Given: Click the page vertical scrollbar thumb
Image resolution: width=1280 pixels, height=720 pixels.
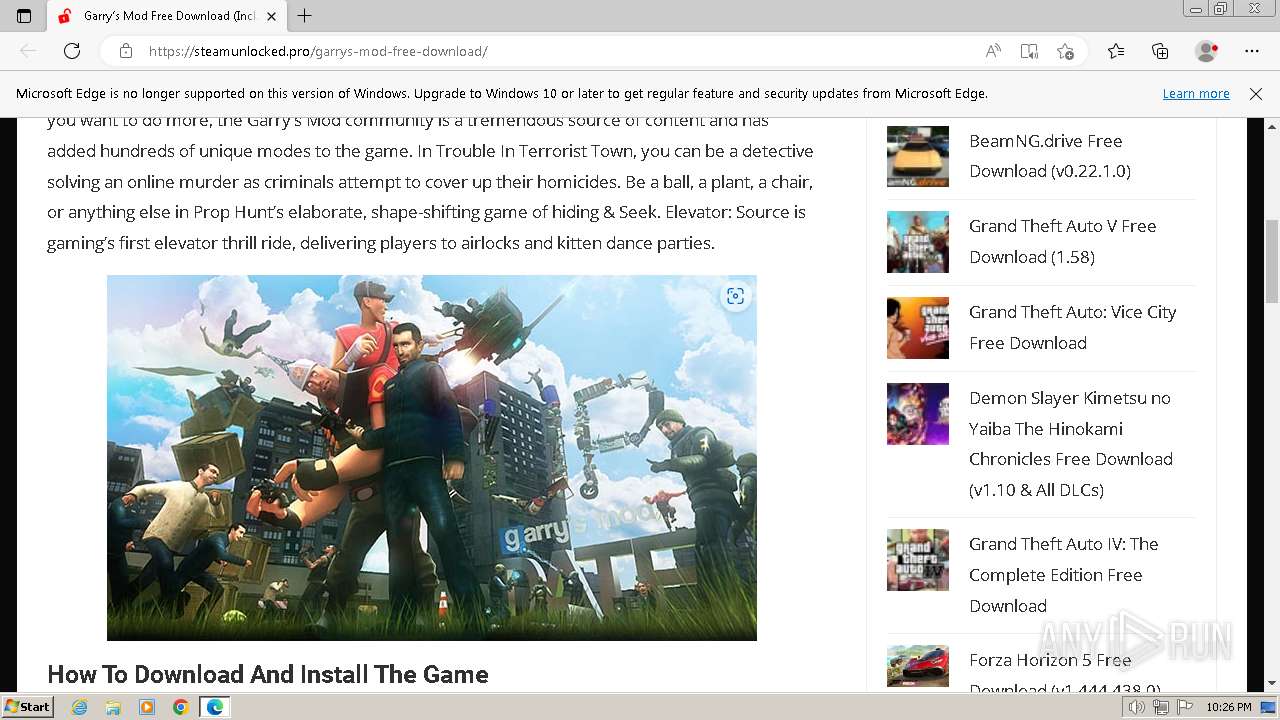Looking at the screenshot, I should coord(1272,260).
